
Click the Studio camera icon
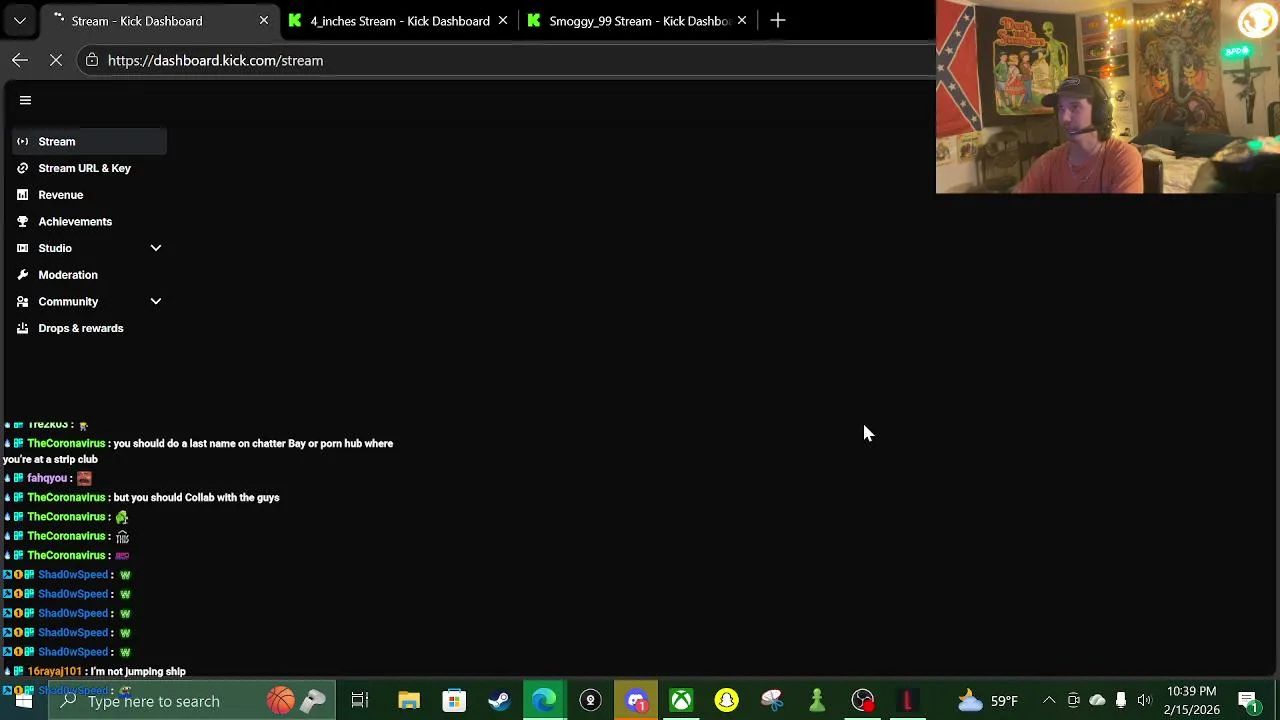[x=22, y=248]
